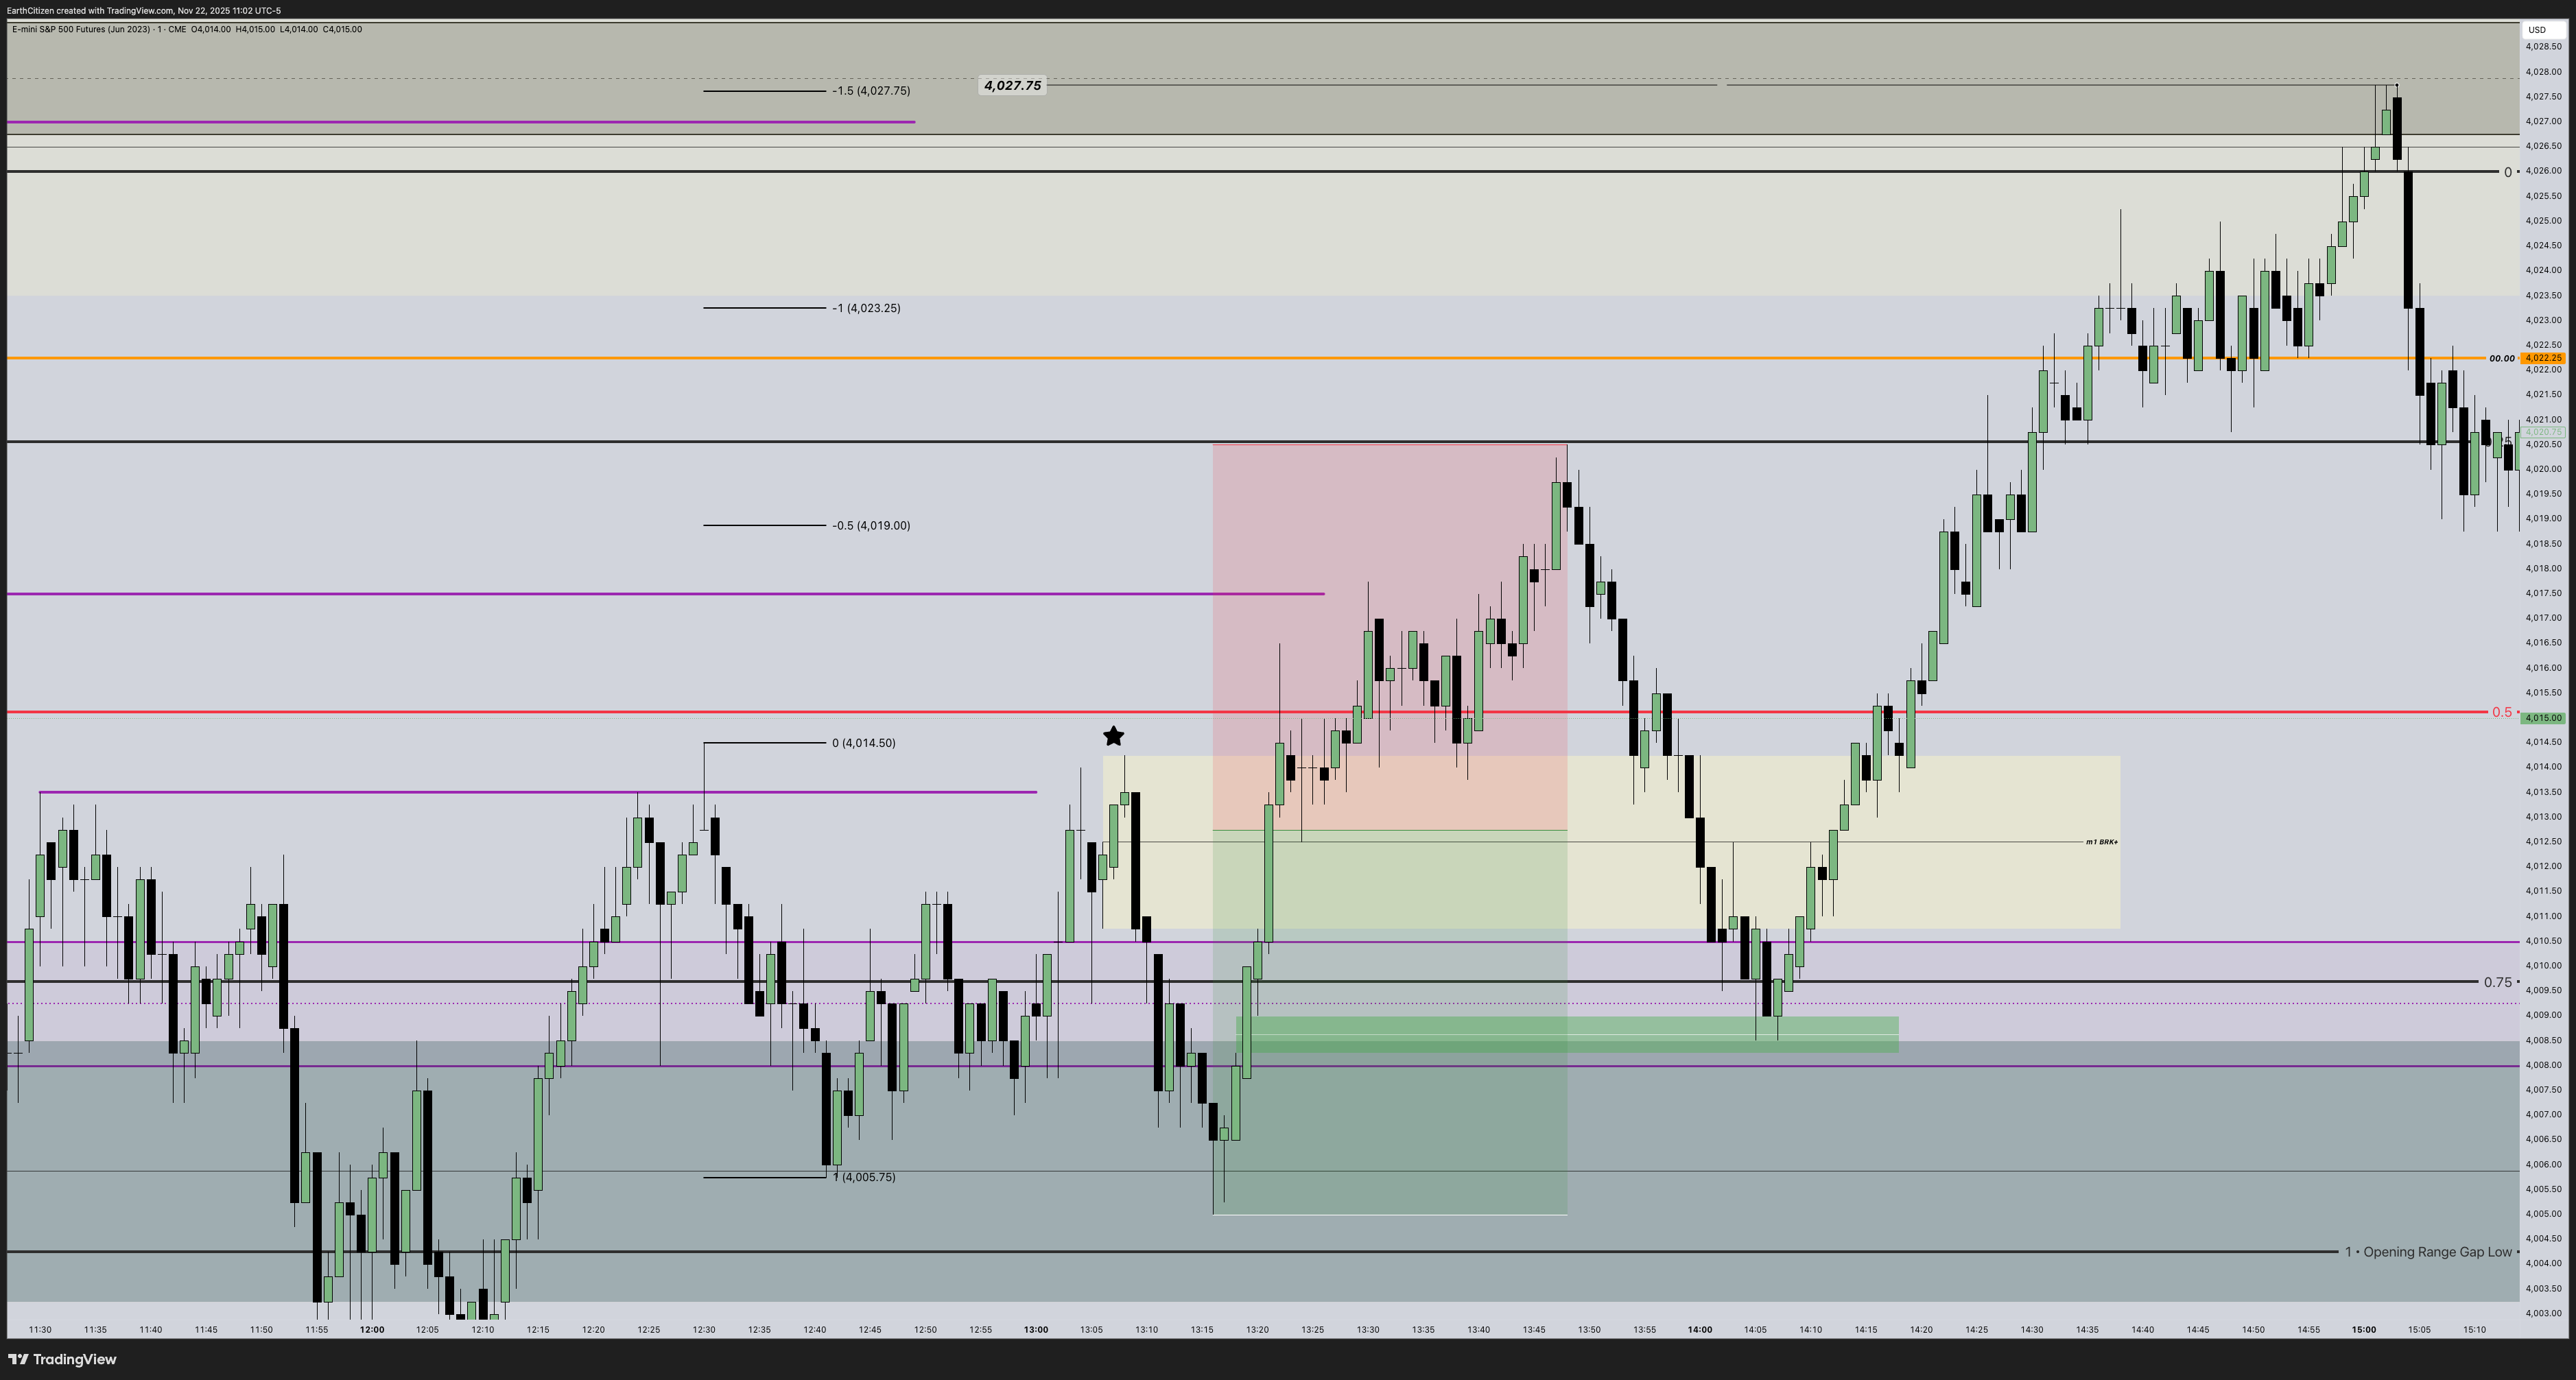Click 4,028.50 on the price scale

2543,47
